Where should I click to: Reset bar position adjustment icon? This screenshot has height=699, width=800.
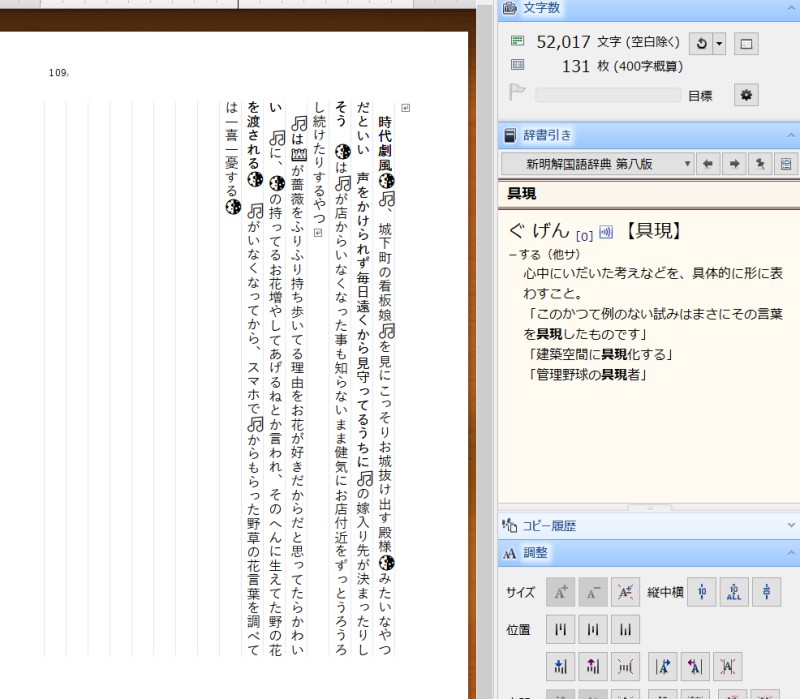[x=626, y=666]
